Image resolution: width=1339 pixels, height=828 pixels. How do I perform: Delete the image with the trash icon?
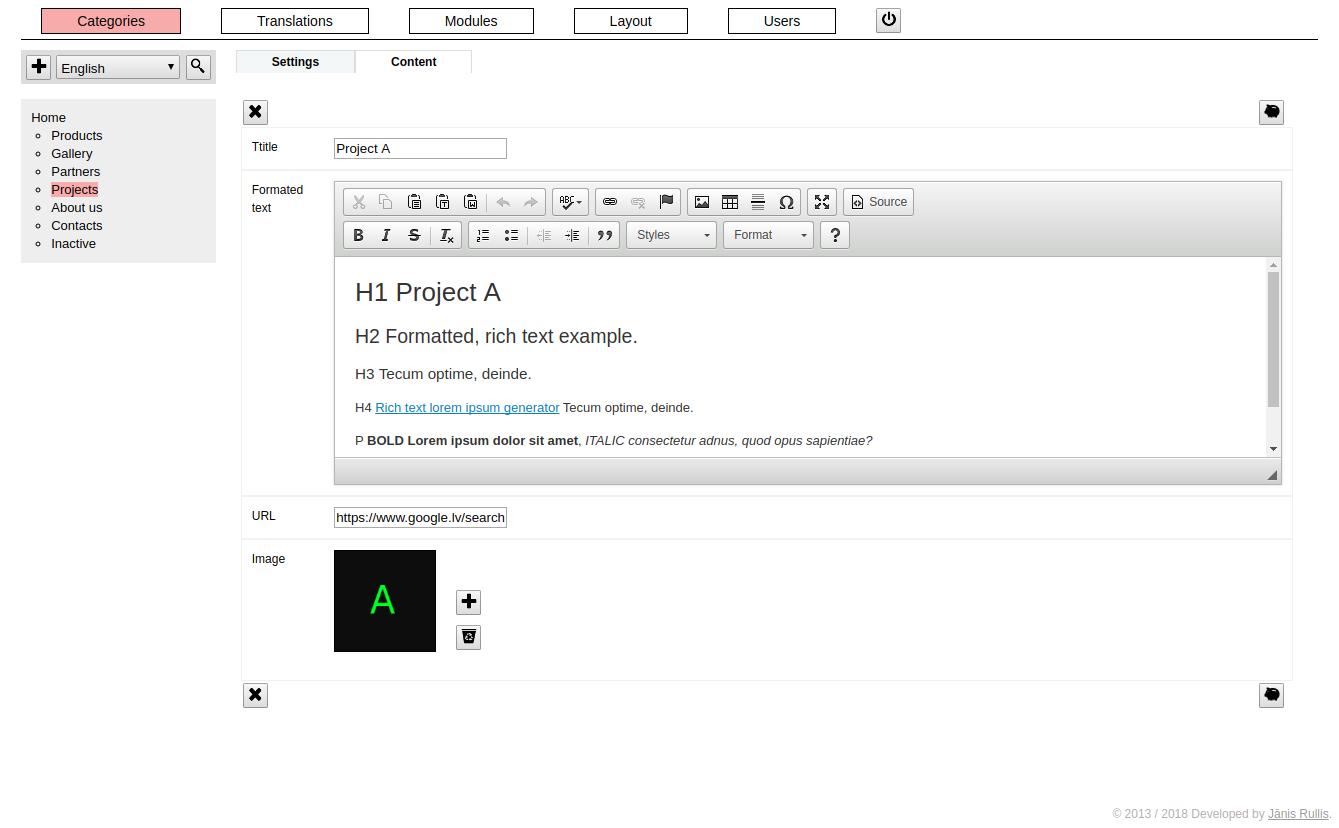pyautogui.click(x=468, y=637)
